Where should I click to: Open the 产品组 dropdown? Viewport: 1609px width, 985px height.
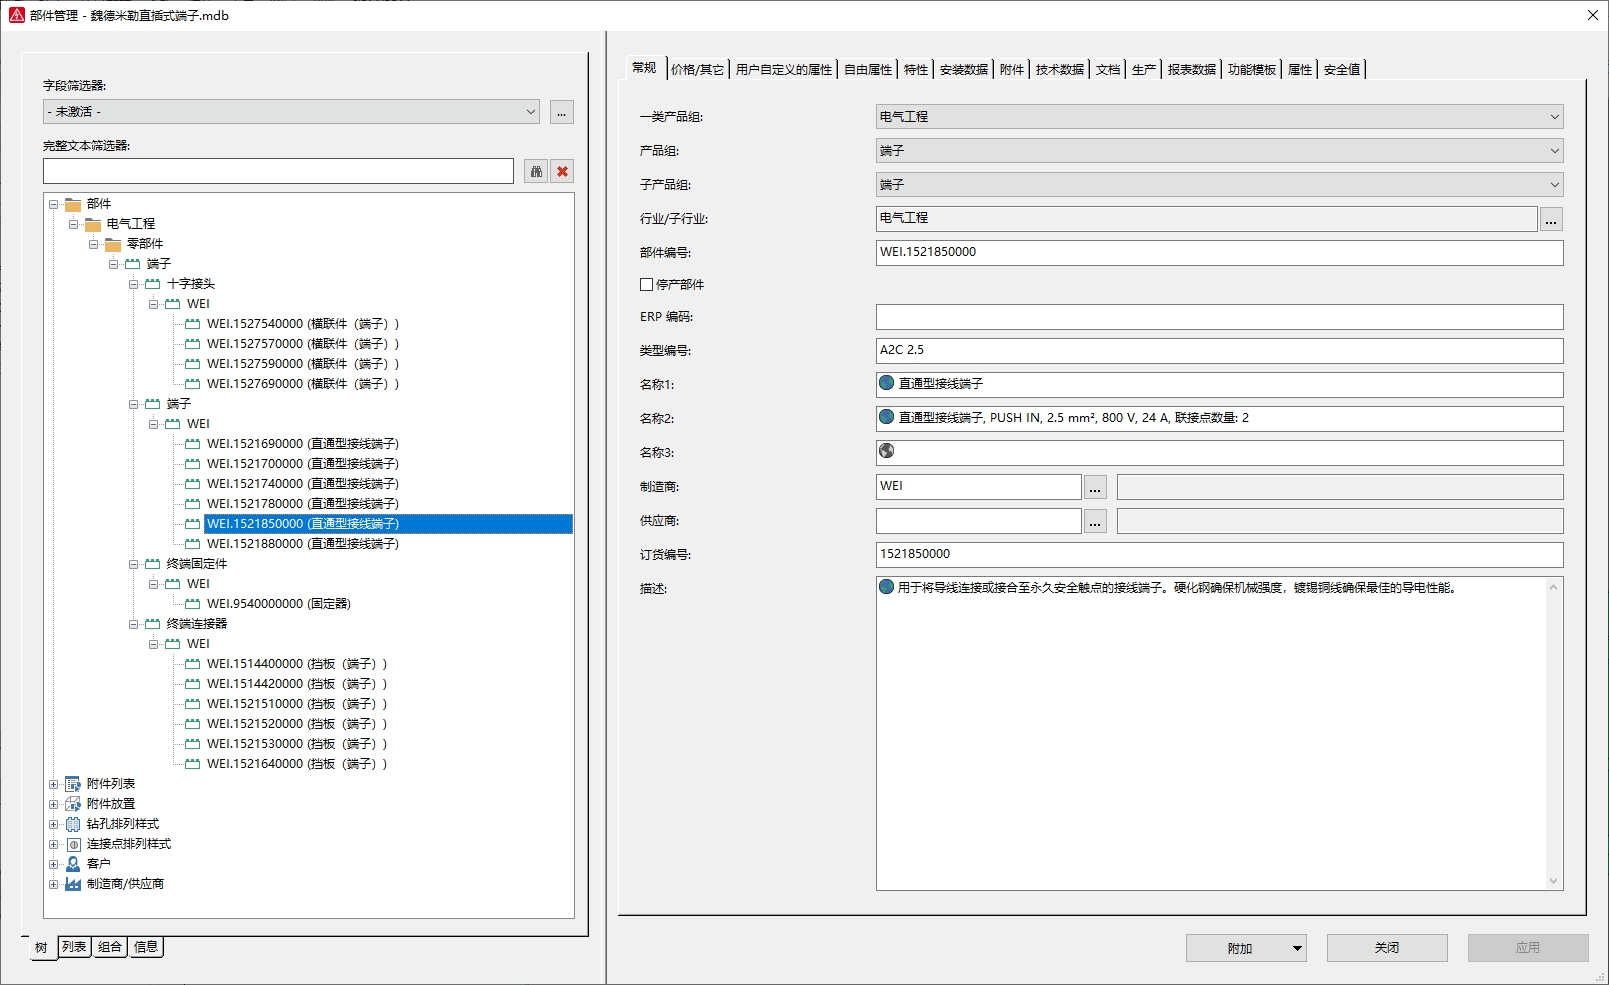1554,151
